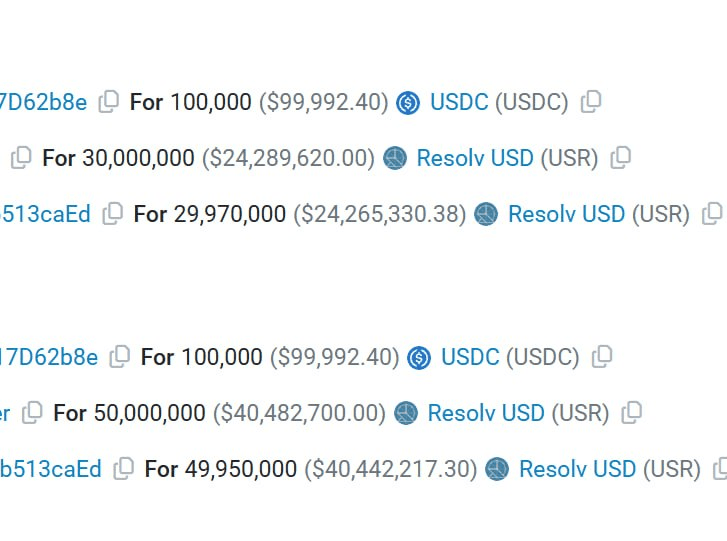The height and width of the screenshot is (541, 727).
Task: Copy USDC token address in first row
Action: click(x=591, y=101)
